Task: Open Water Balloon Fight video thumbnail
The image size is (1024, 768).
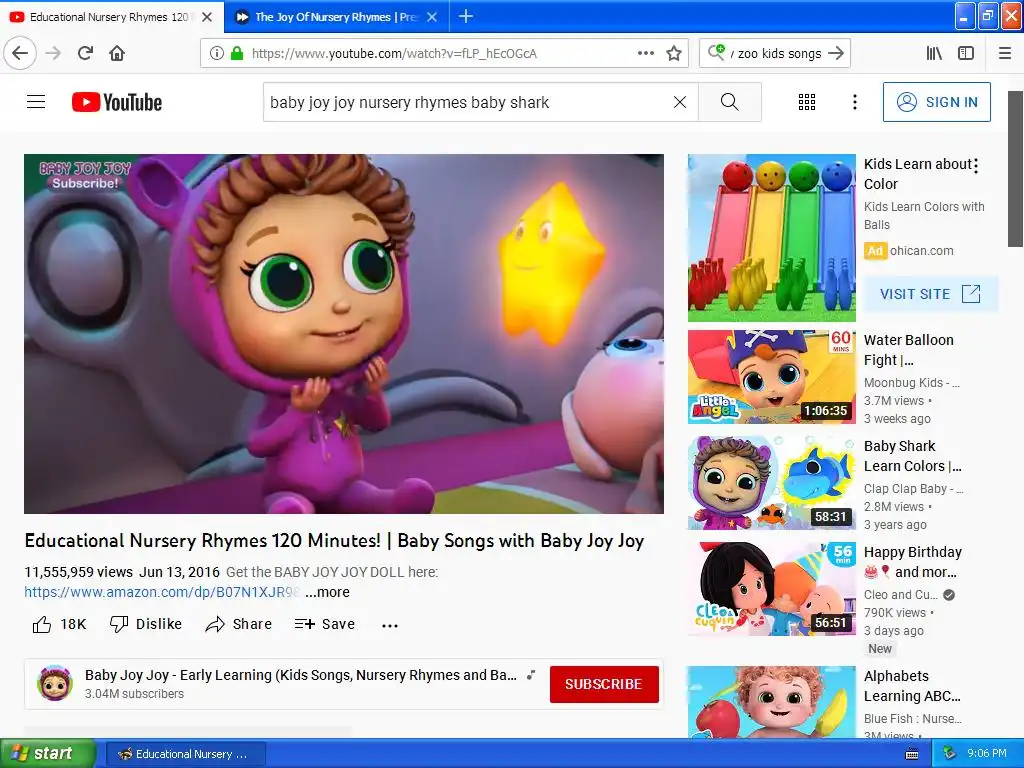Action: [771, 377]
